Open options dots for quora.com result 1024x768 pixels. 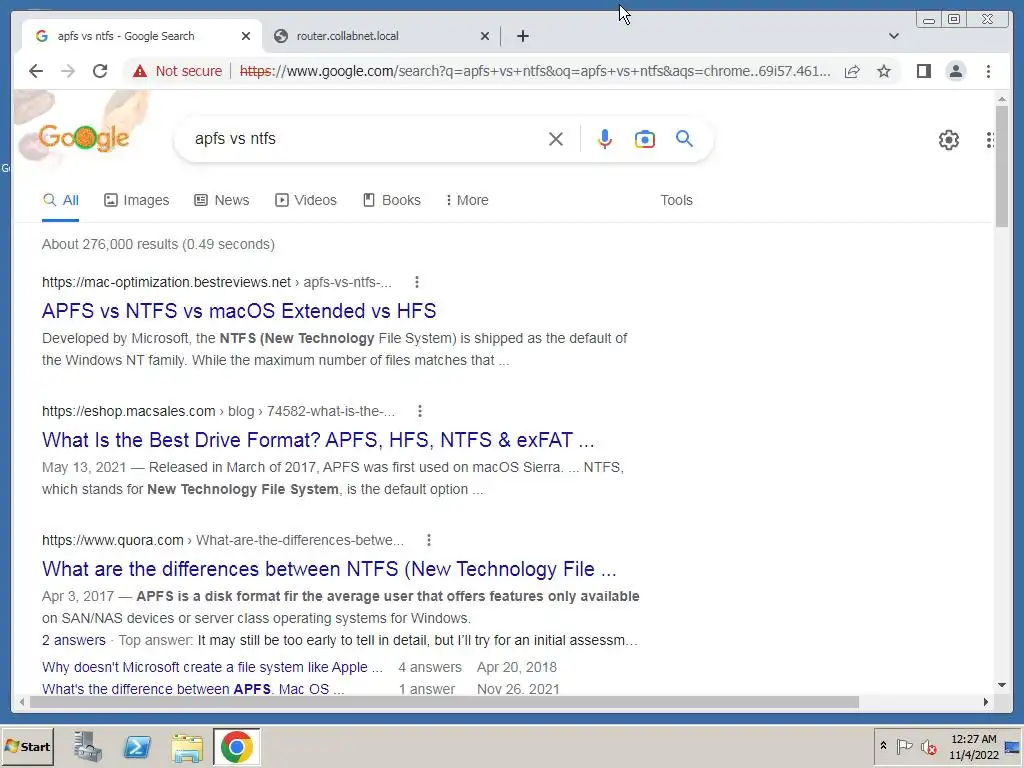tap(428, 540)
